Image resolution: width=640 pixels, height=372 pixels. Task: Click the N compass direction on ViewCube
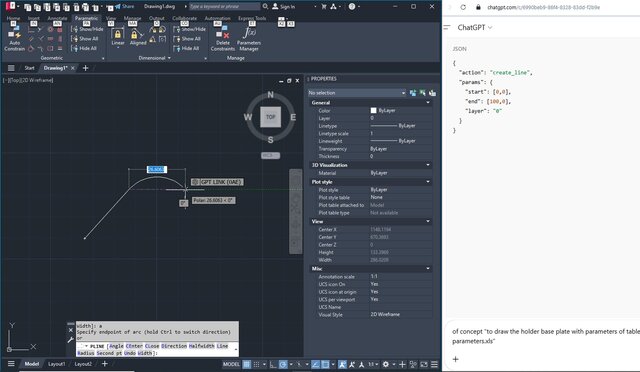[270, 95]
